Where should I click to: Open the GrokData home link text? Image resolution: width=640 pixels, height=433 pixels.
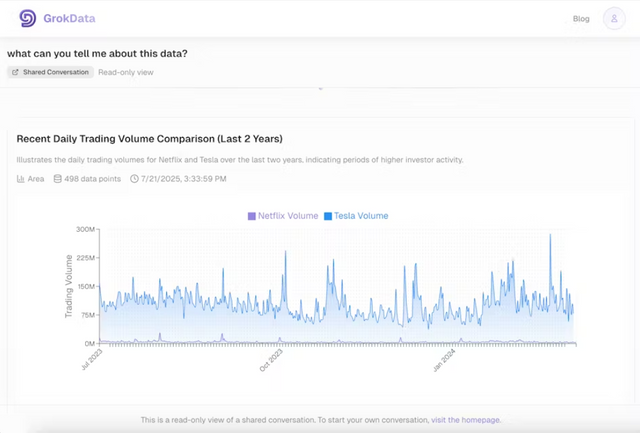click(x=69, y=18)
